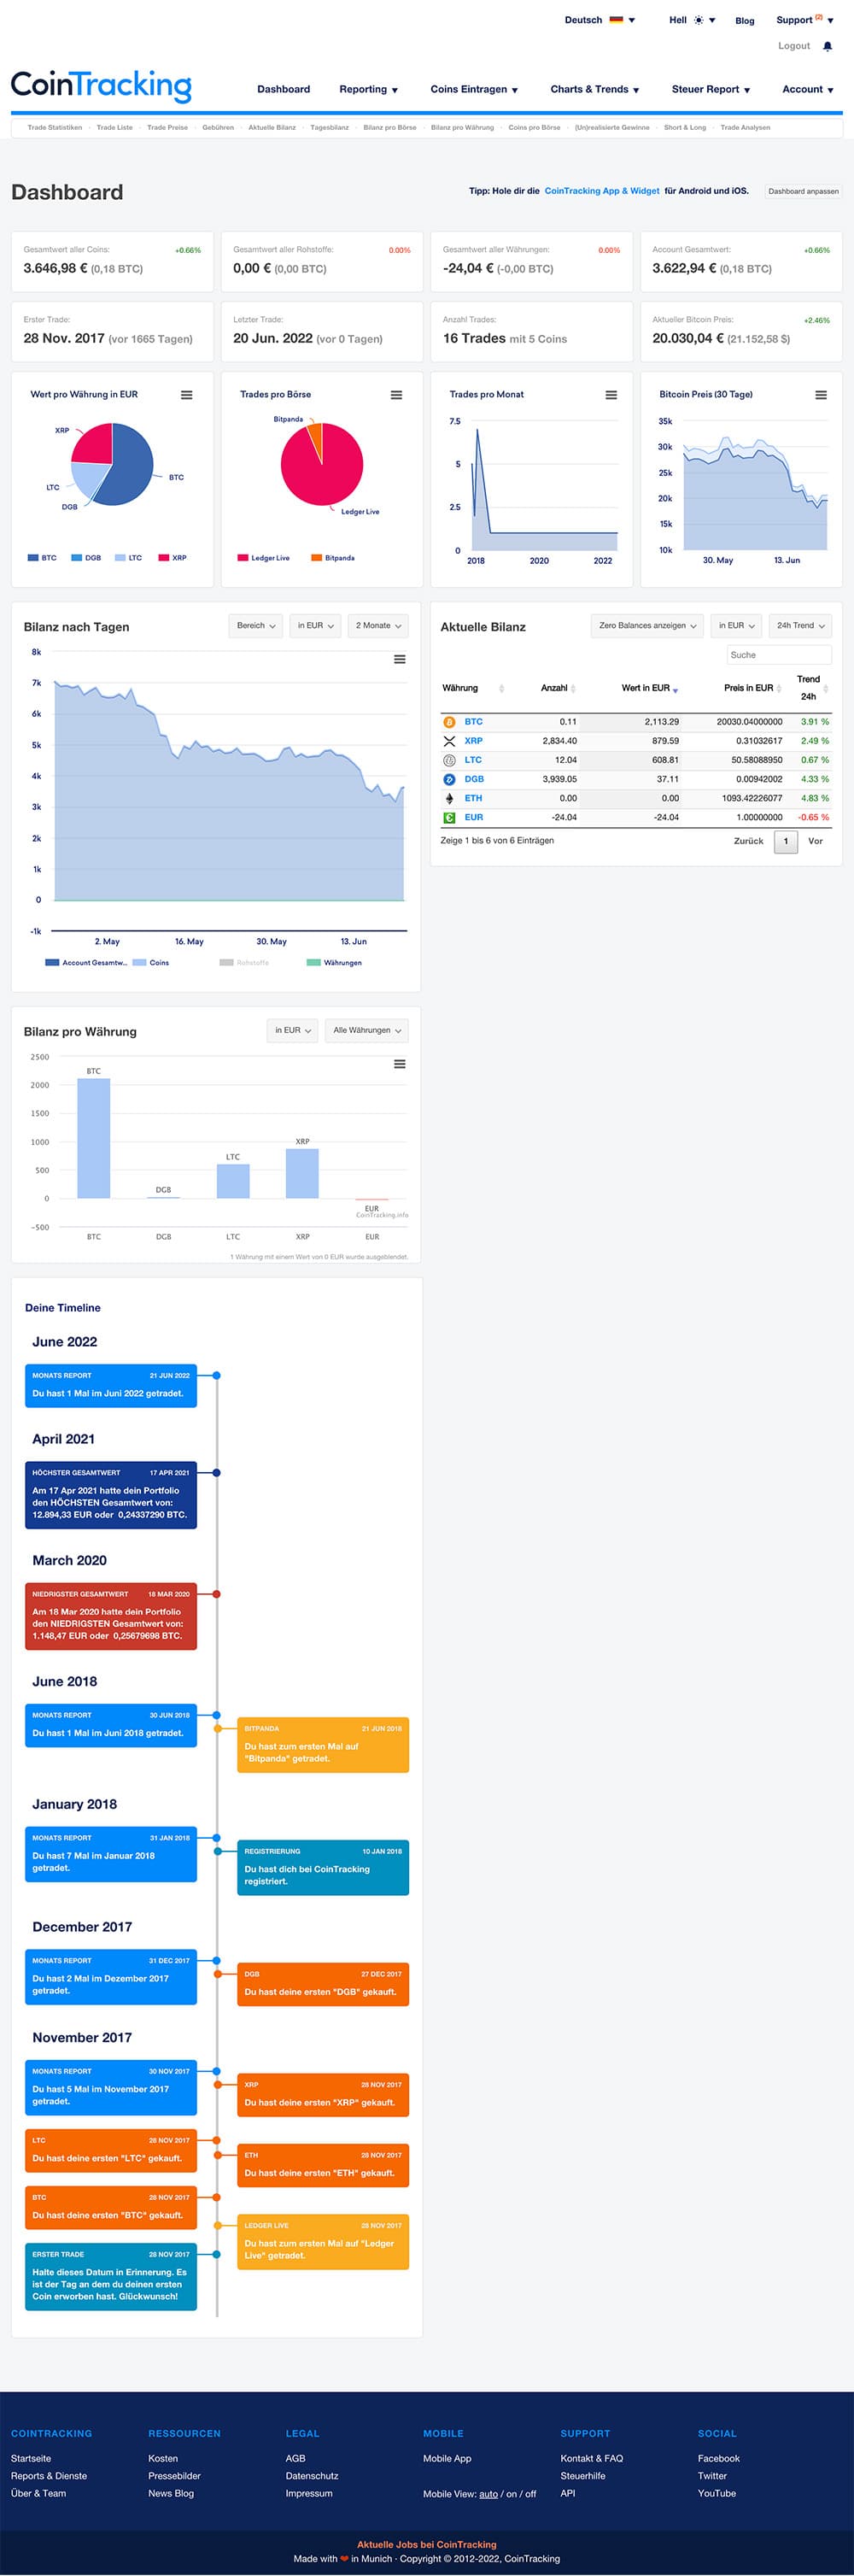This screenshot has width=854, height=2576.
Task: Open the Reporting menu
Action: pos(368,89)
